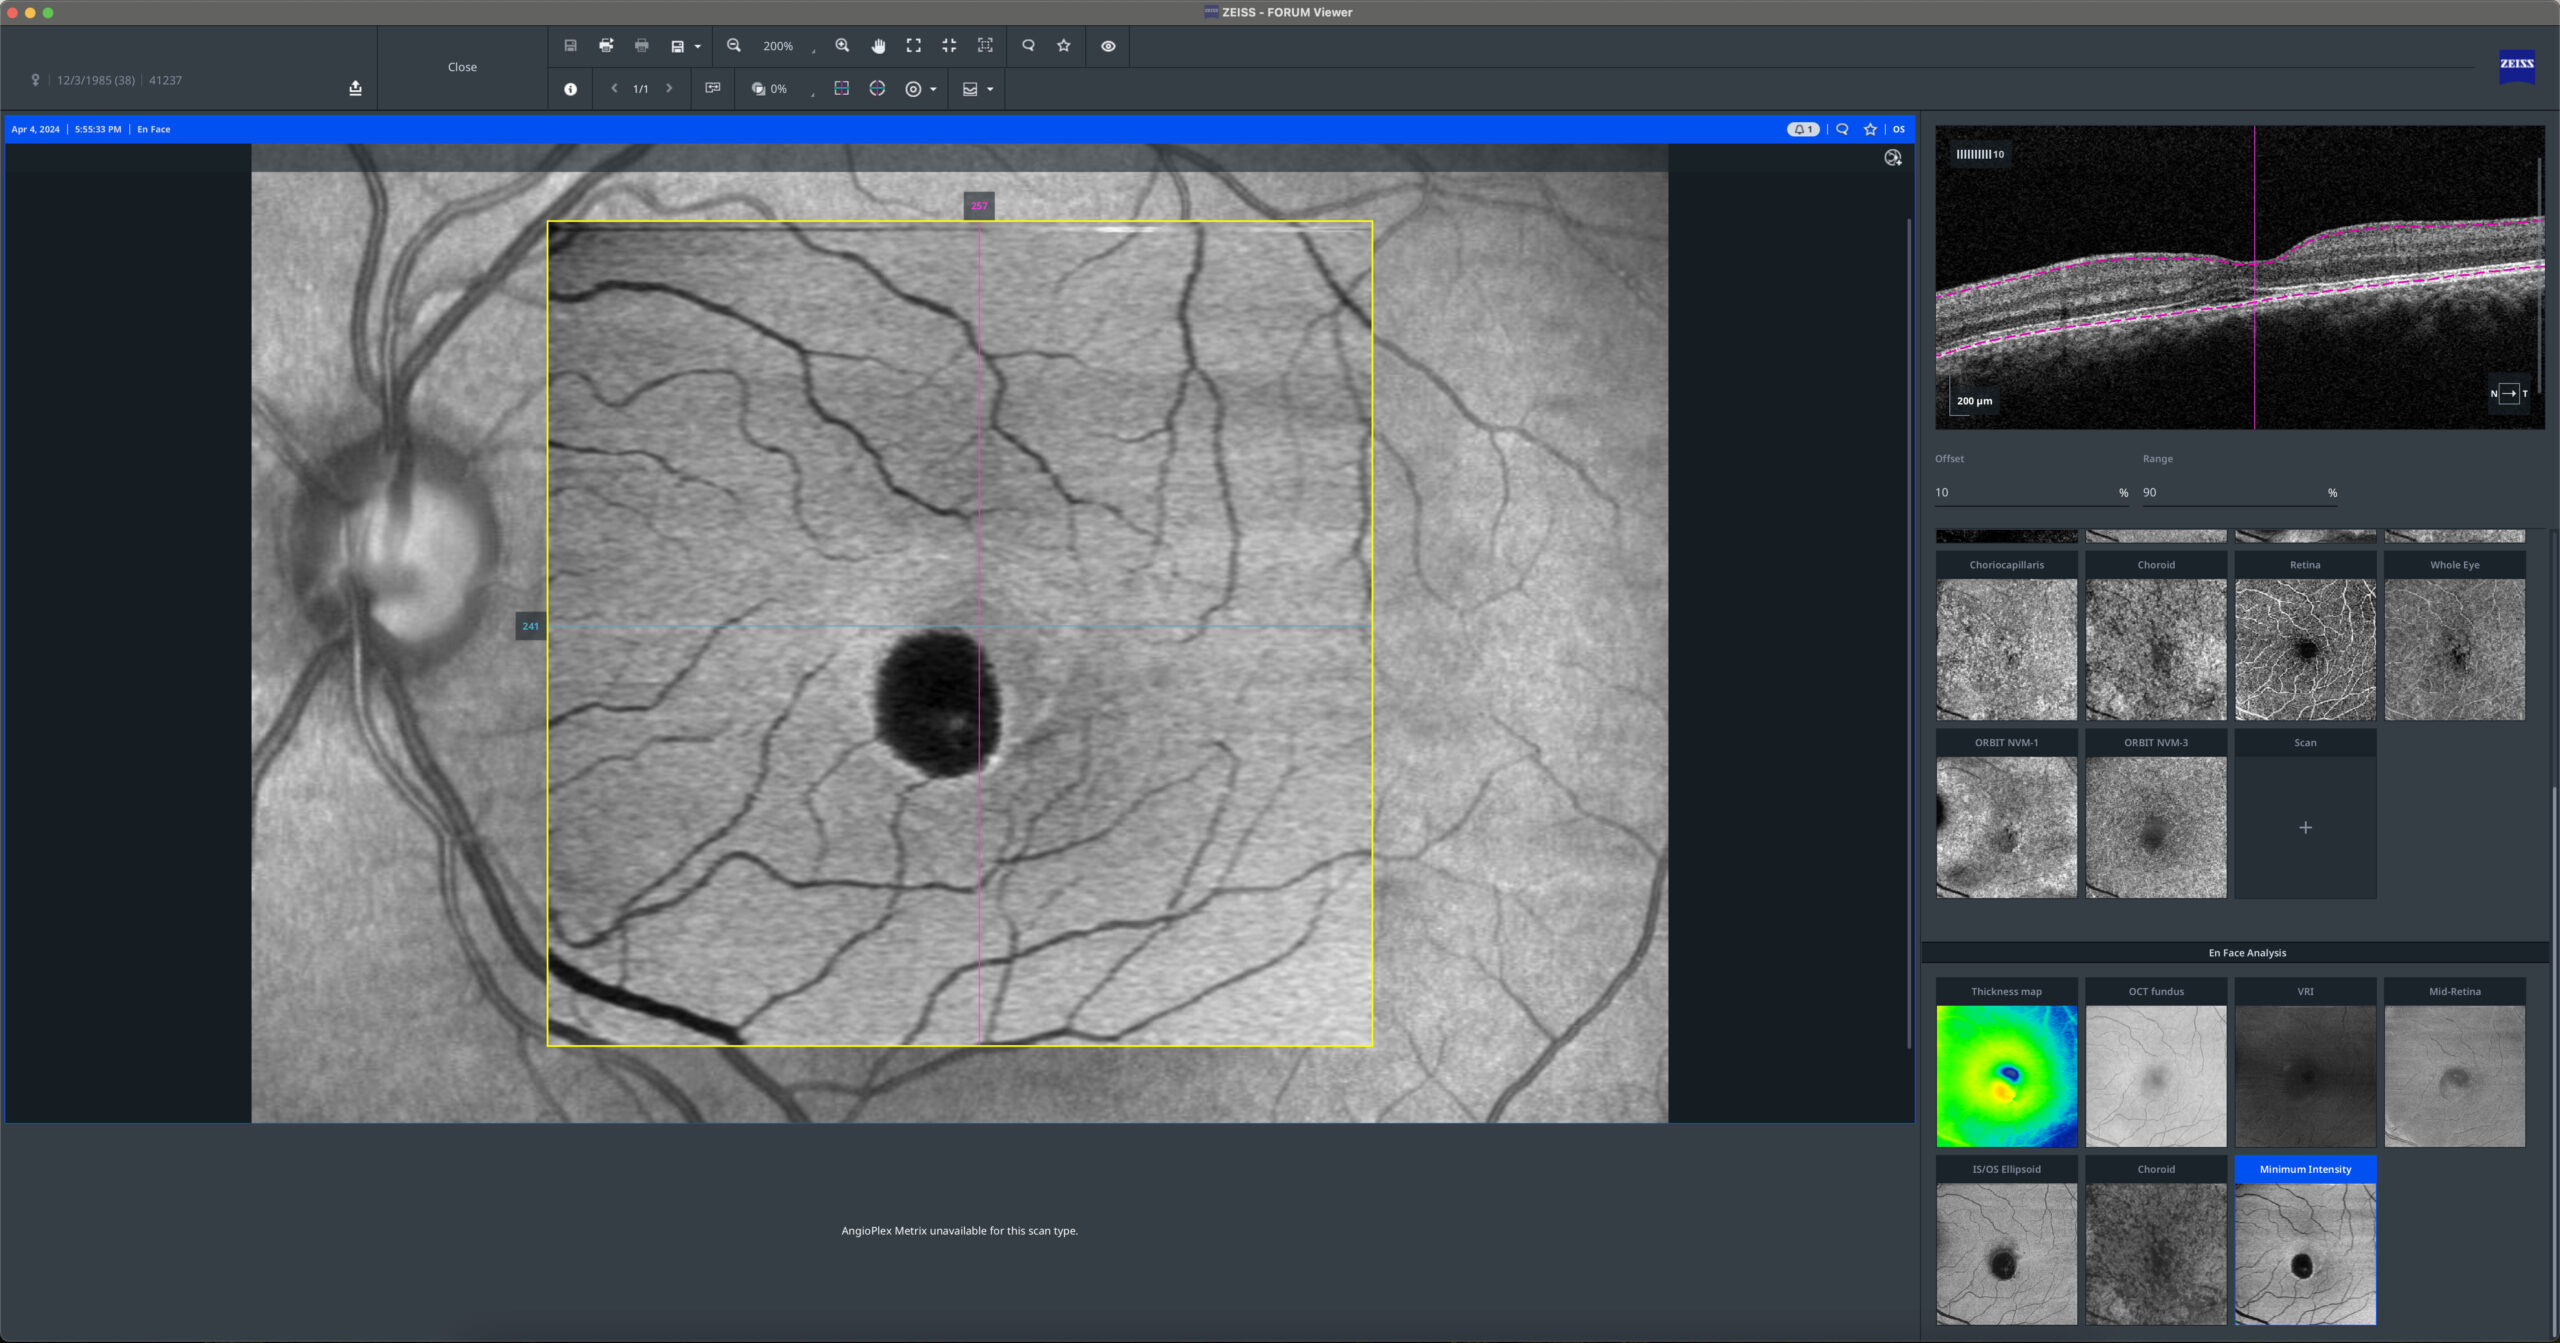Toggle the slice navigator grid crosshair
Image resolution: width=2560 pixels, height=1343 pixels.
pyautogui.click(x=842, y=89)
